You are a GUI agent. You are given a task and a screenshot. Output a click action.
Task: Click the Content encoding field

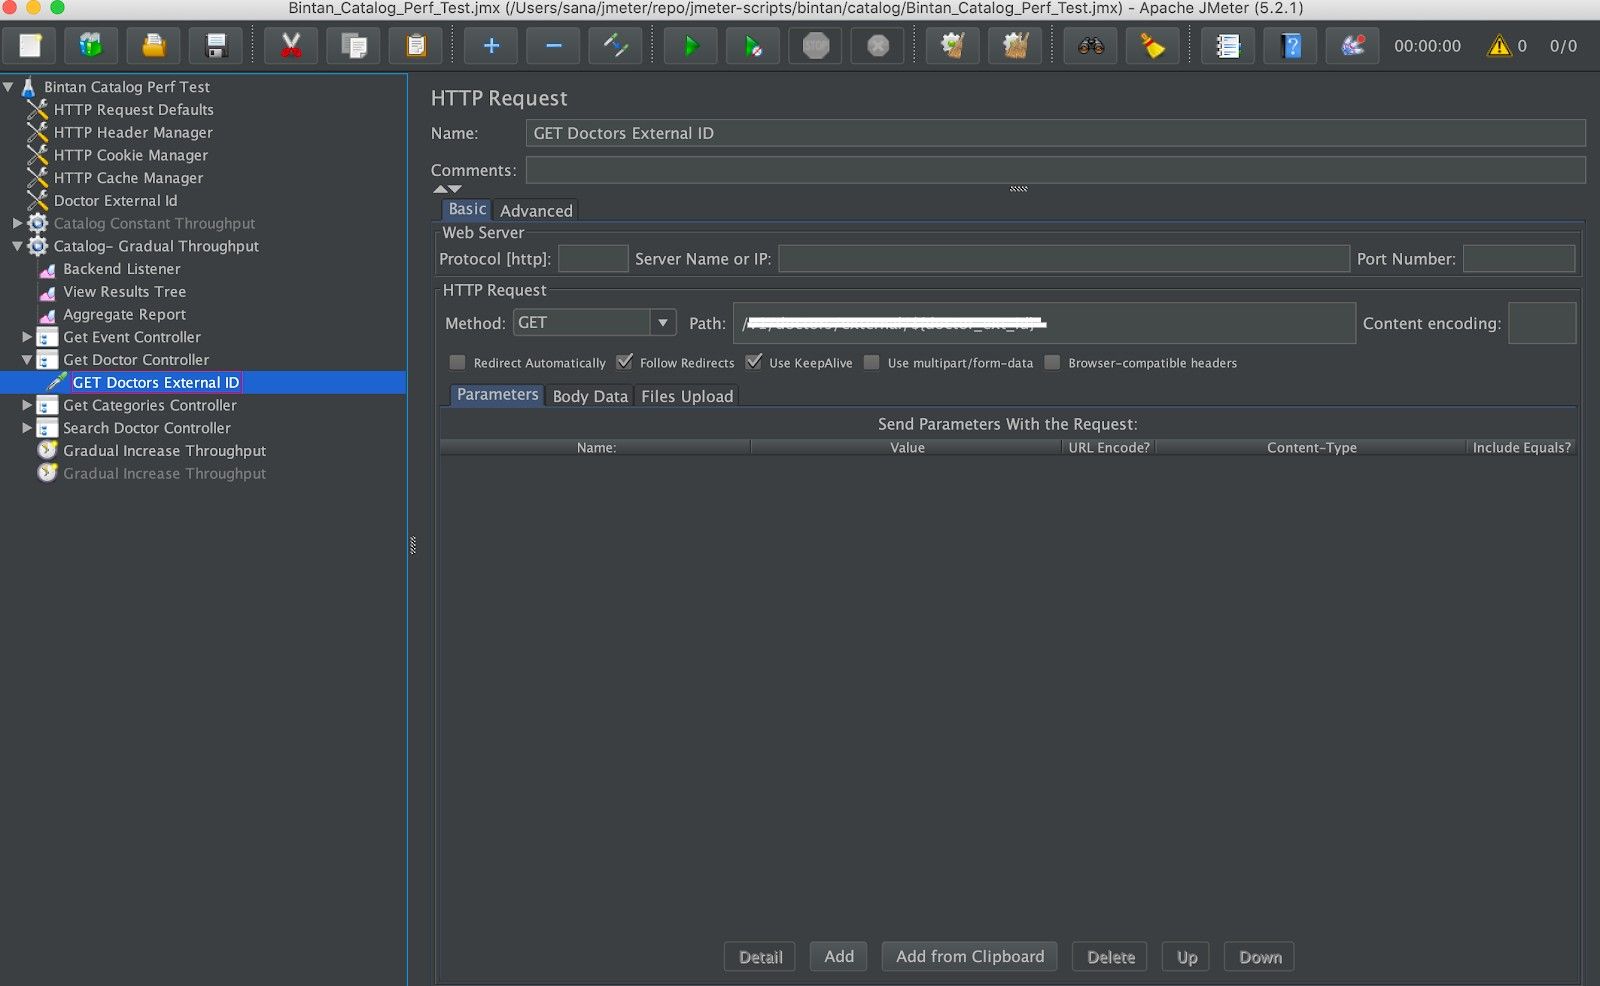[x=1542, y=323]
